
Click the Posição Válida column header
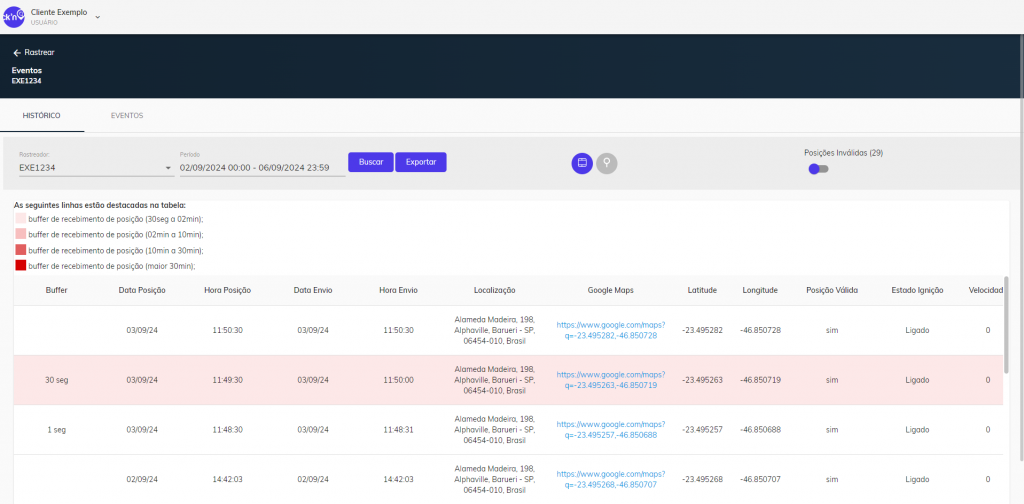point(831,291)
